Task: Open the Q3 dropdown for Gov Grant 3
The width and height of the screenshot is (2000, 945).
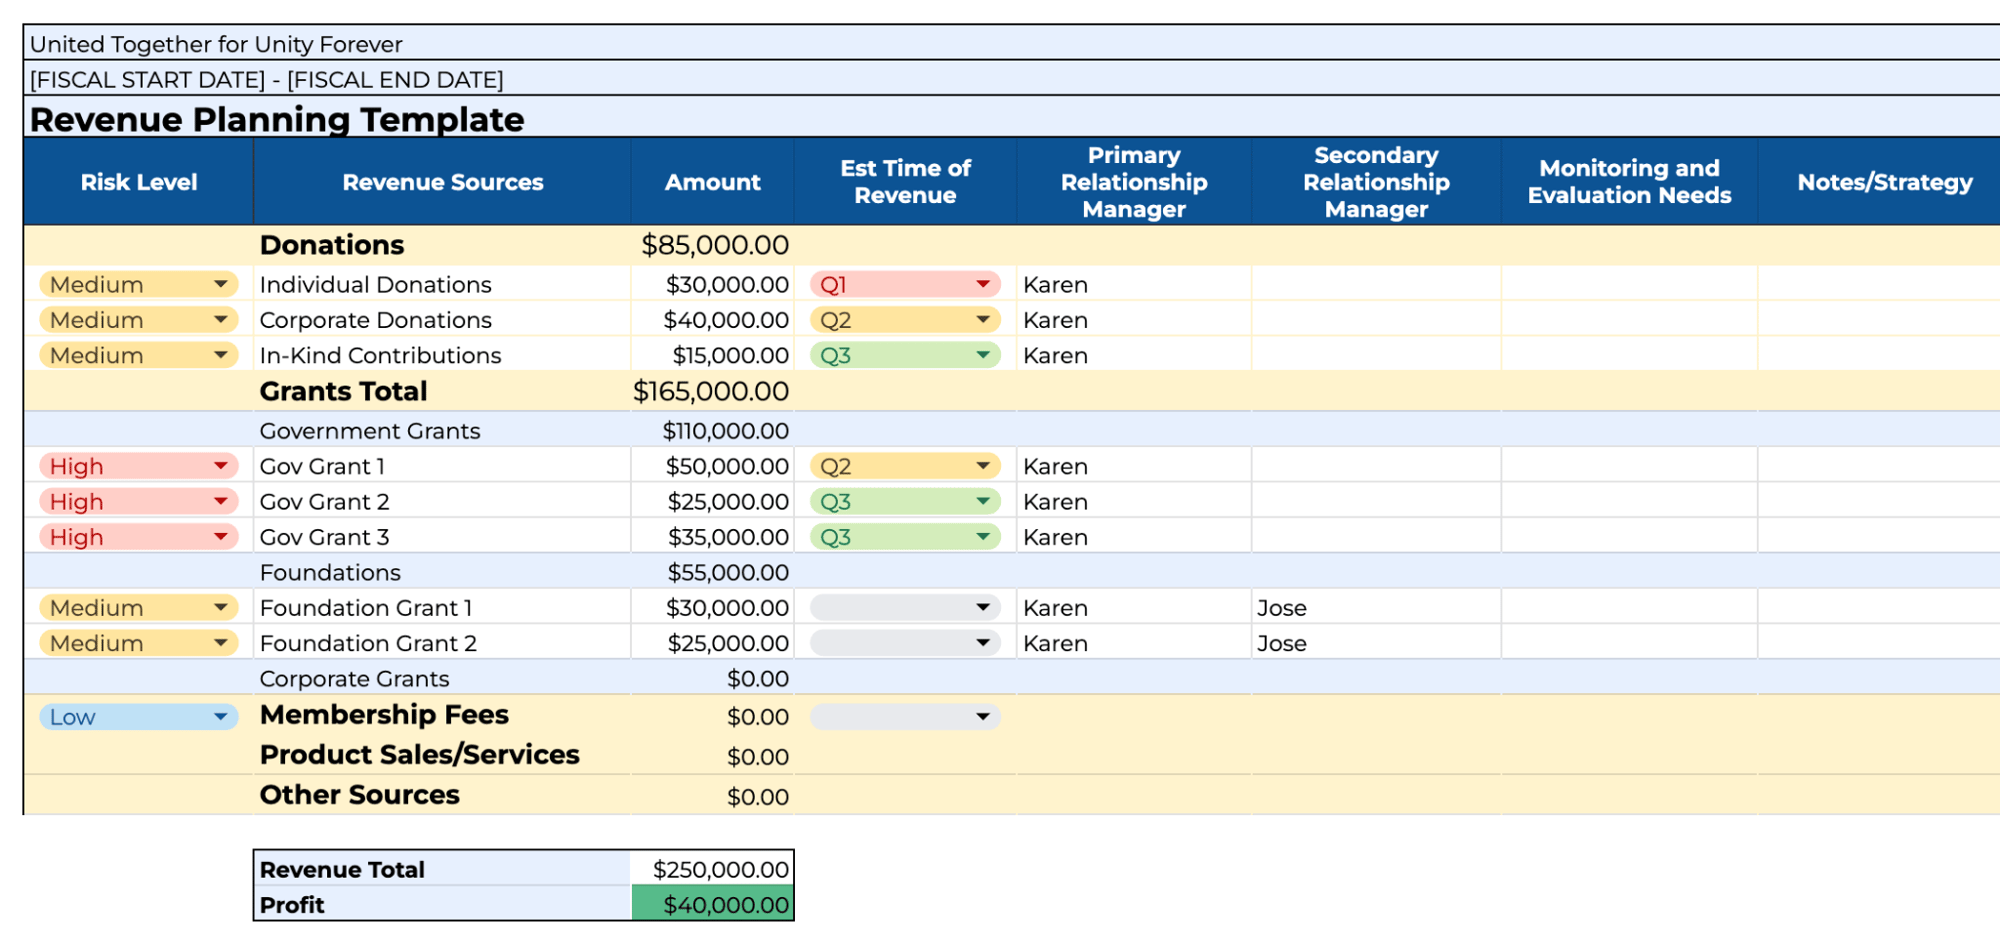Action: click(x=905, y=537)
